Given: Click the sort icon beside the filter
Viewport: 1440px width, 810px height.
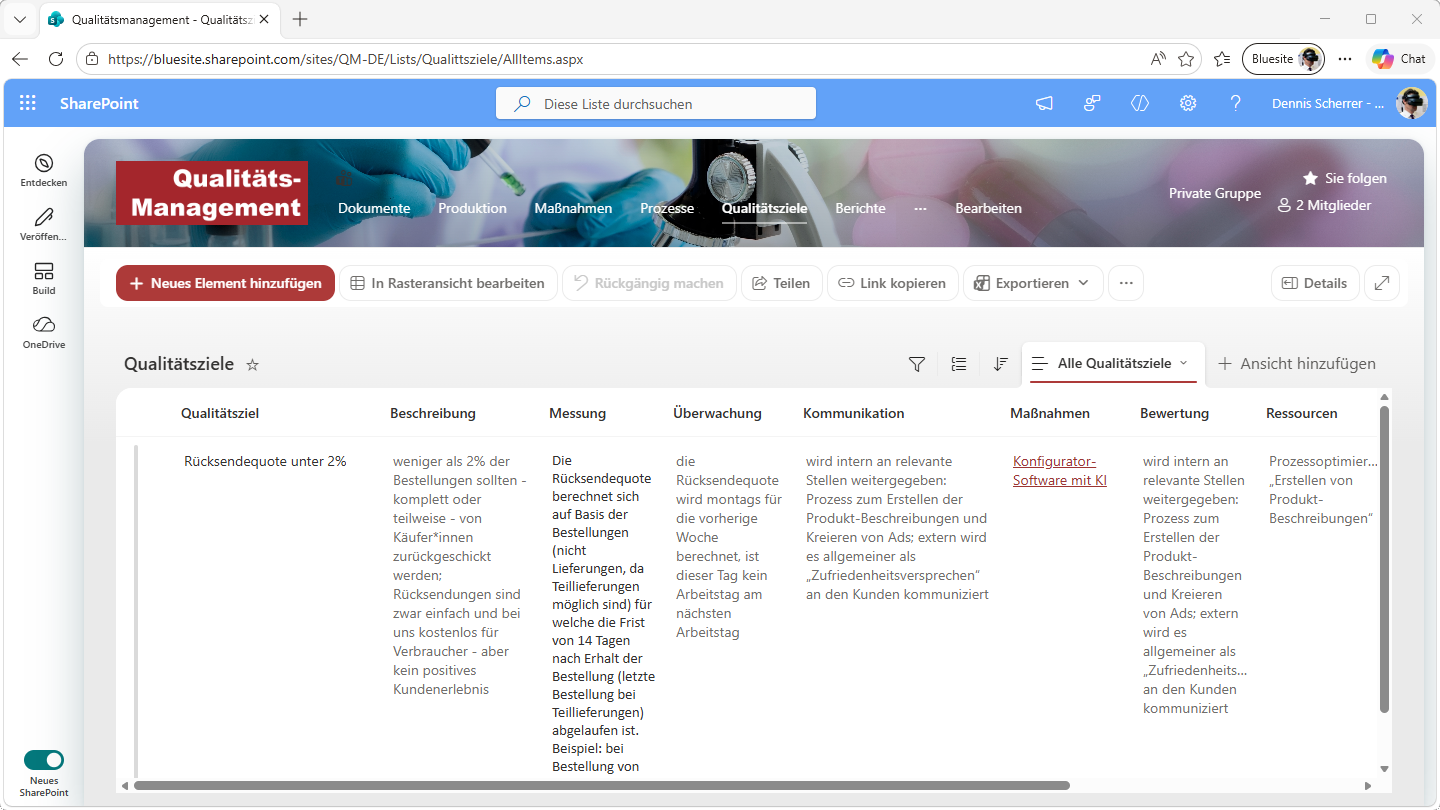Looking at the screenshot, I should 1000,364.
